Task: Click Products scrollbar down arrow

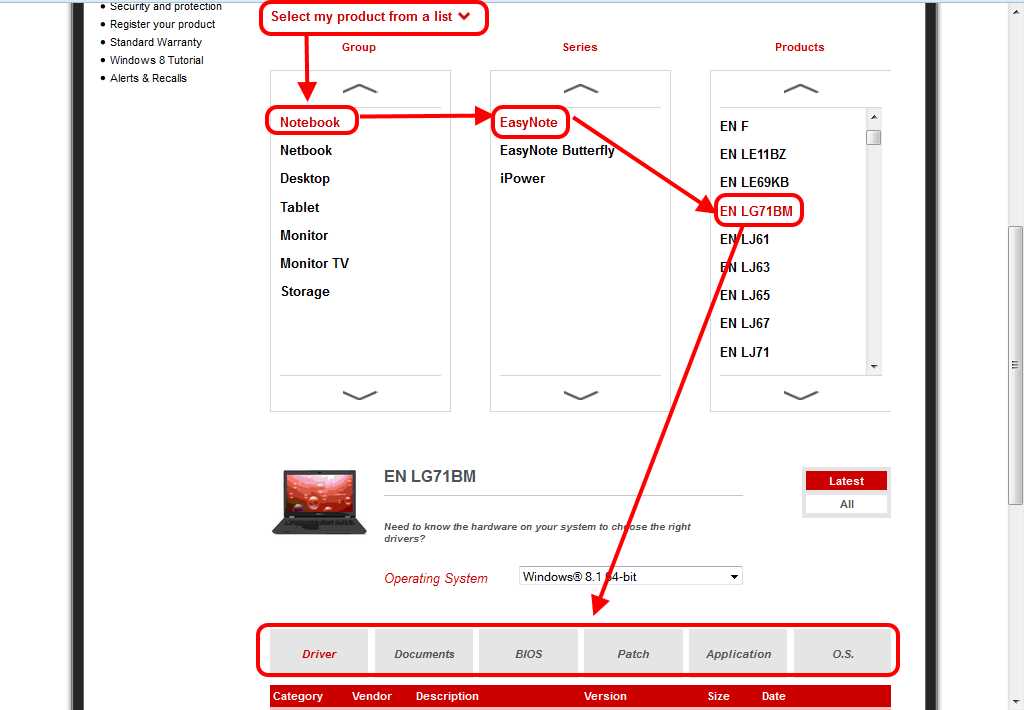Action: click(x=874, y=366)
